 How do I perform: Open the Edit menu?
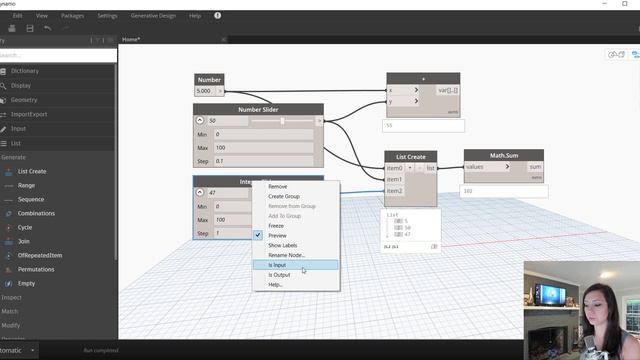point(17,16)
